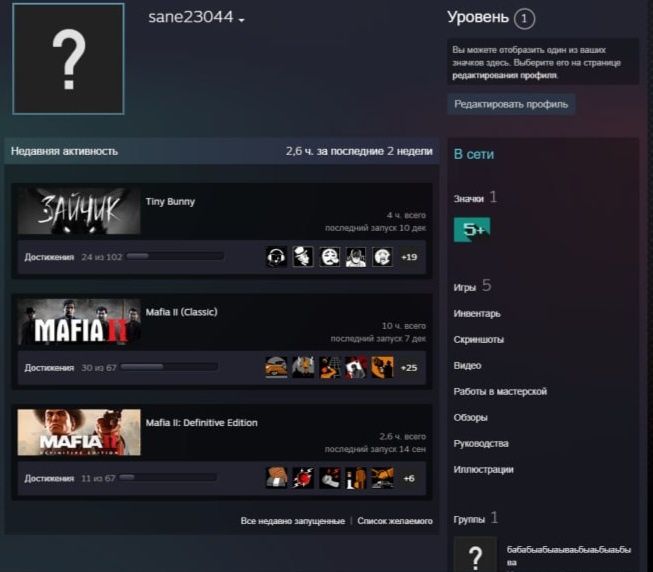Open the Mafia II (Classic) title link
The height and width of the screenshot is (572, 653).
181,312
